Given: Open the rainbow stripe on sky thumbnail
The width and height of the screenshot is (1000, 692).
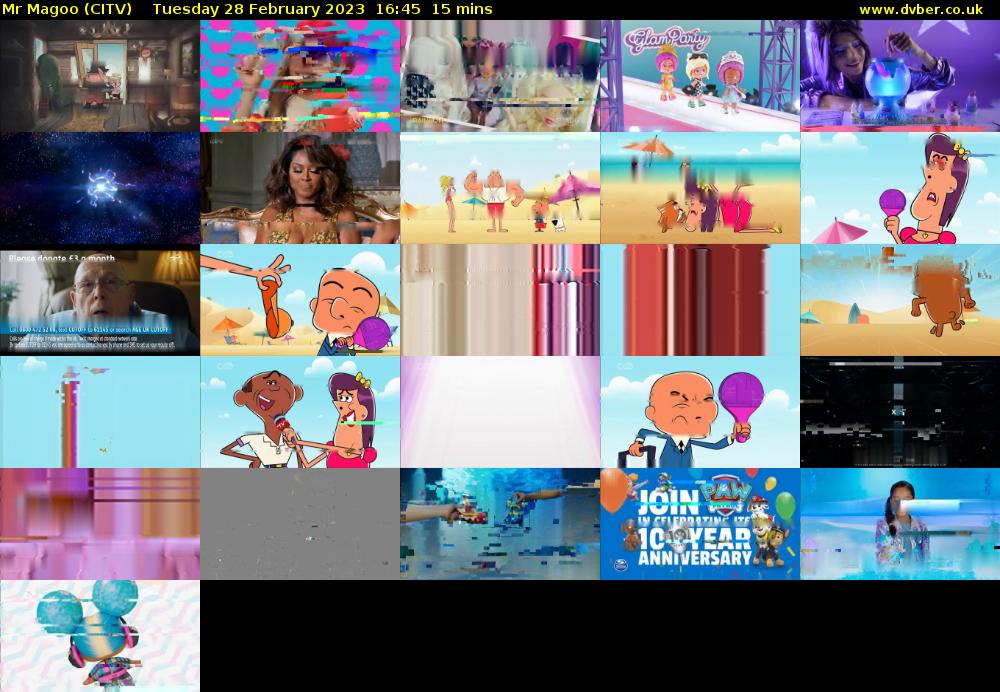Looking at the screenshot, I should (x=100, y=412).
